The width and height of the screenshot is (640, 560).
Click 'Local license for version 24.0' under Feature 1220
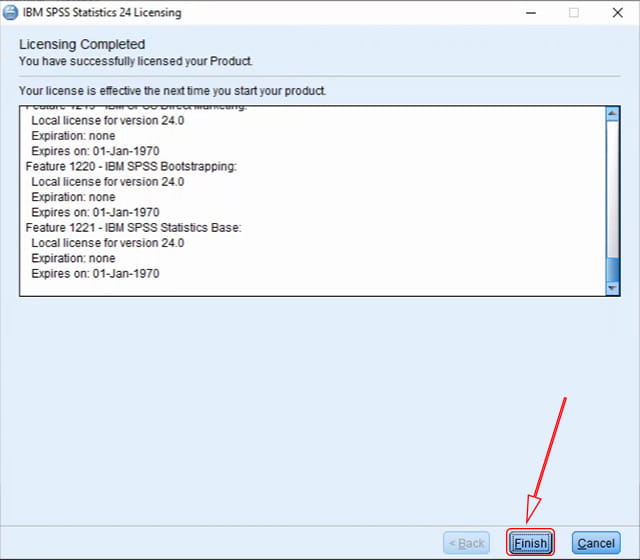[108, 182]
